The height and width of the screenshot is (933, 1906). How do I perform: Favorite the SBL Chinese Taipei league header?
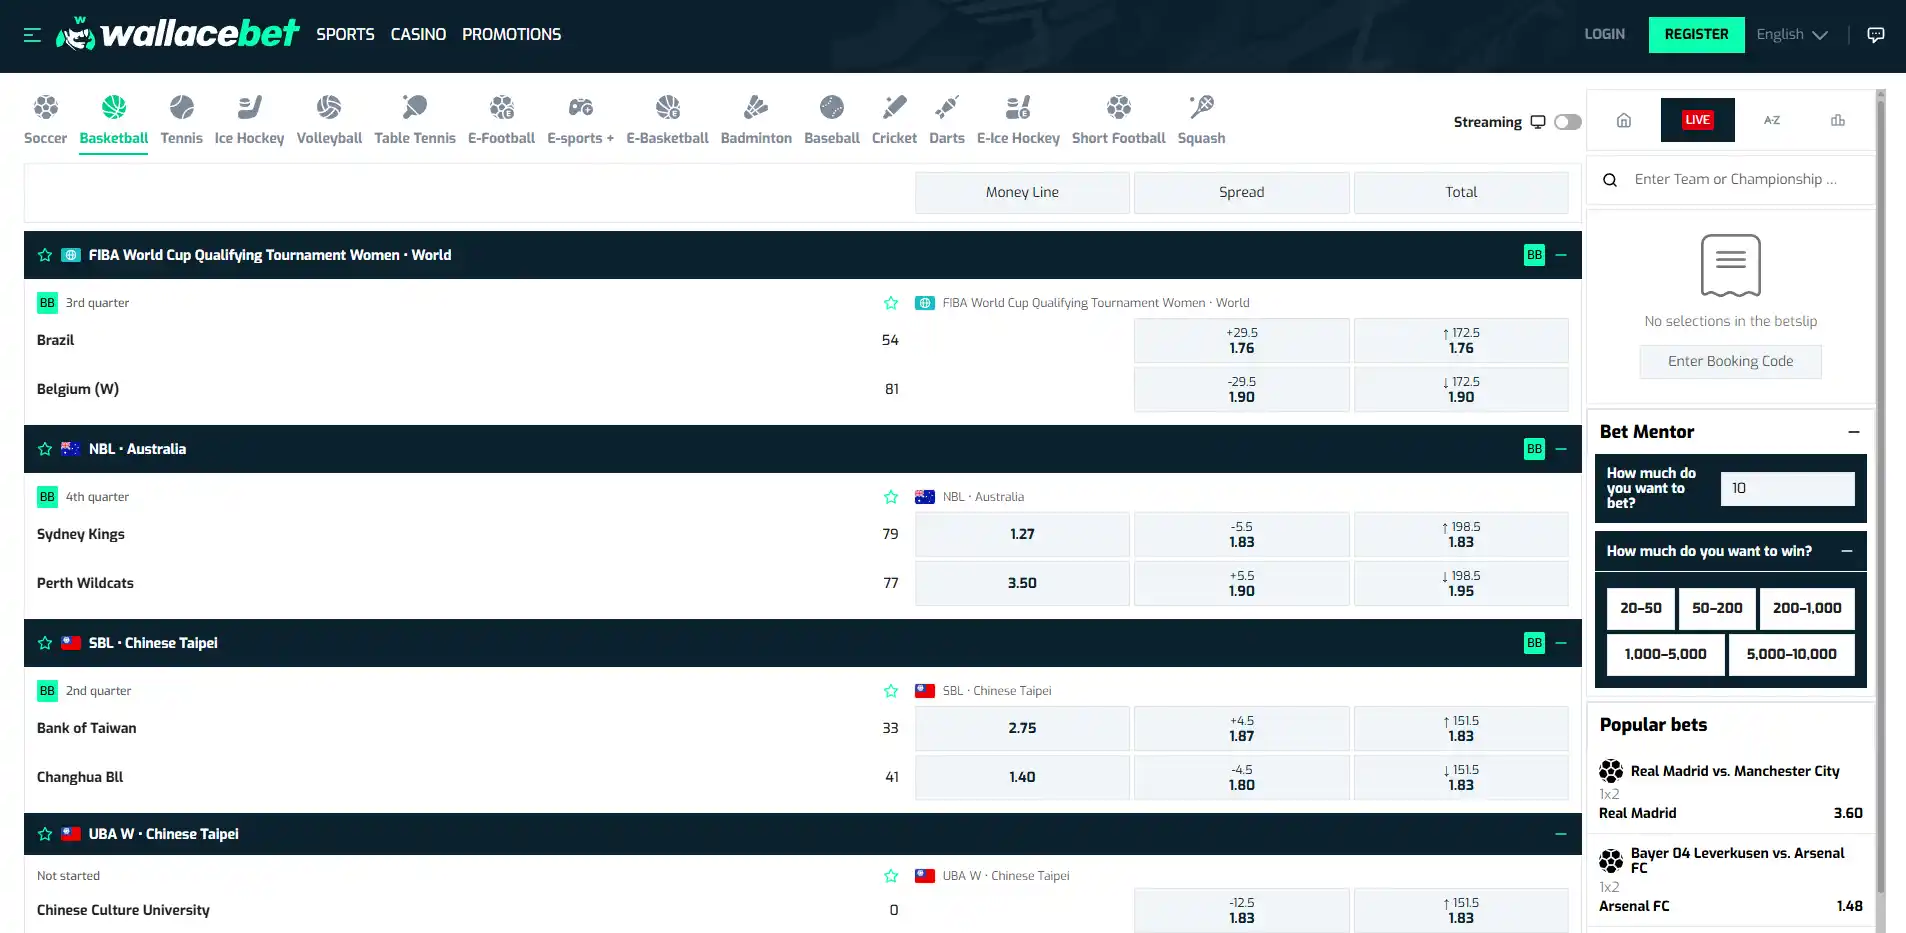click(x=45, y=643)
